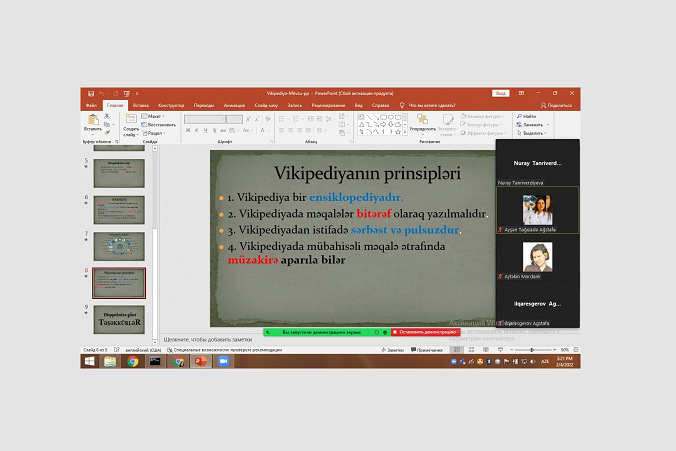Open the Shape Fill (Заливка фигуры) dropdown

(482, 116)
